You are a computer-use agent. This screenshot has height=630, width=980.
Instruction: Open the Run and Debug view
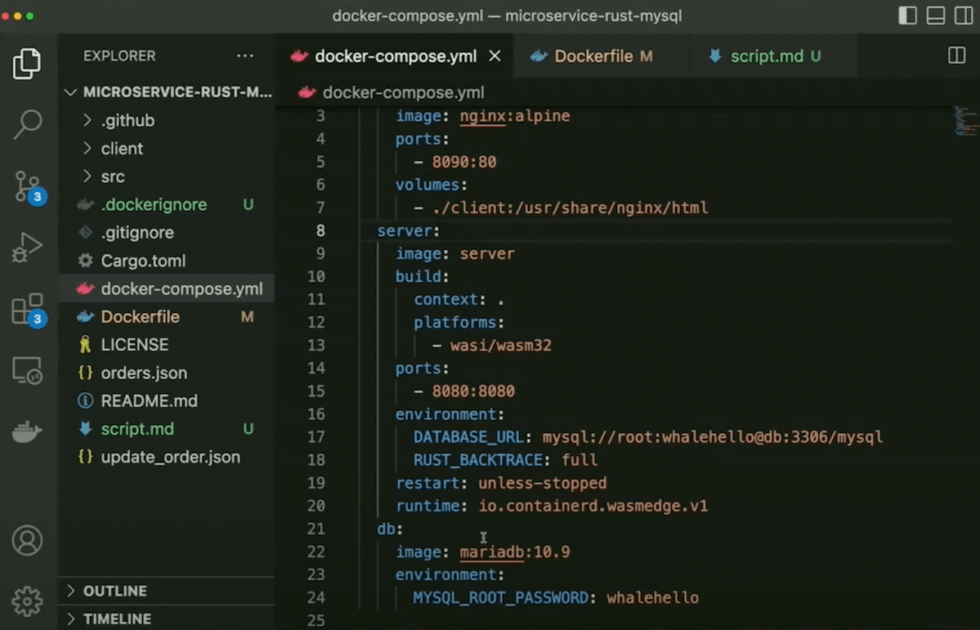click(28, 245)
